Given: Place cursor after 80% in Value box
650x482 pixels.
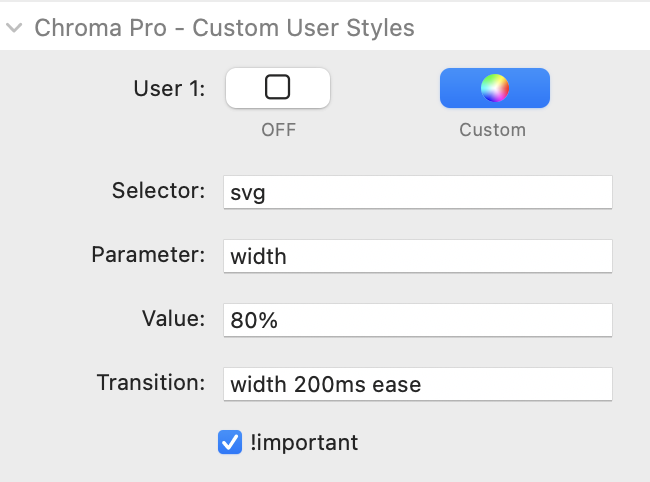Looking at the screenshot, I should click(x=279, y=320).
